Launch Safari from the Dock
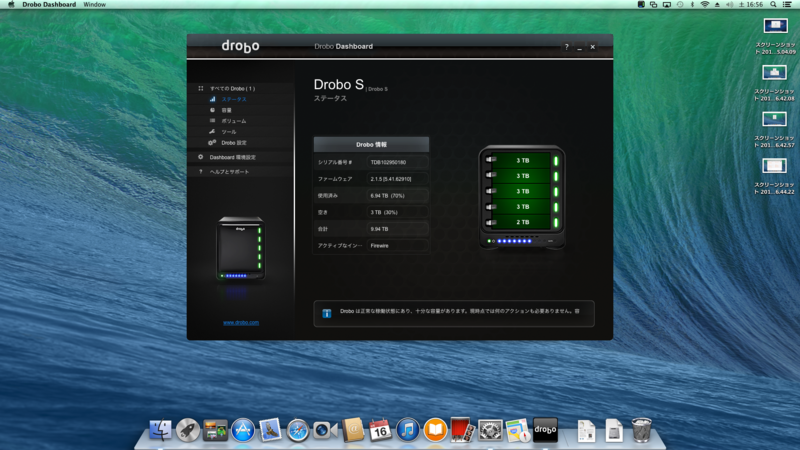This screenshot has height=450, width=800. coord(297,431)
